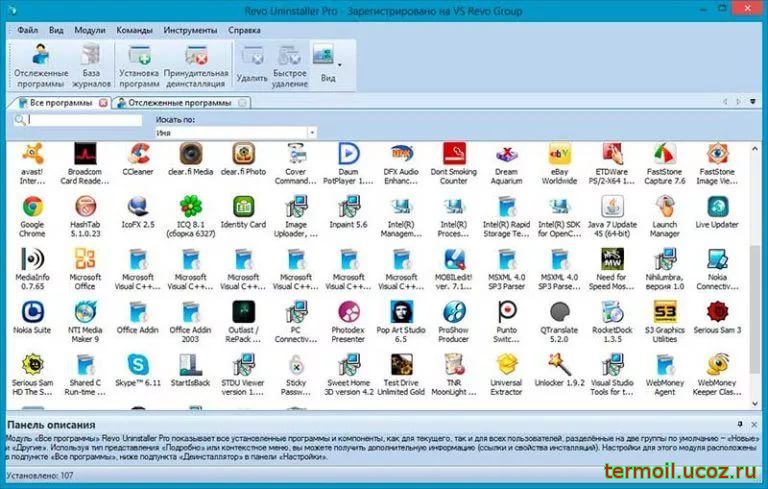Open the Отслеженные программы toolbar module

[x=41, y=66]
